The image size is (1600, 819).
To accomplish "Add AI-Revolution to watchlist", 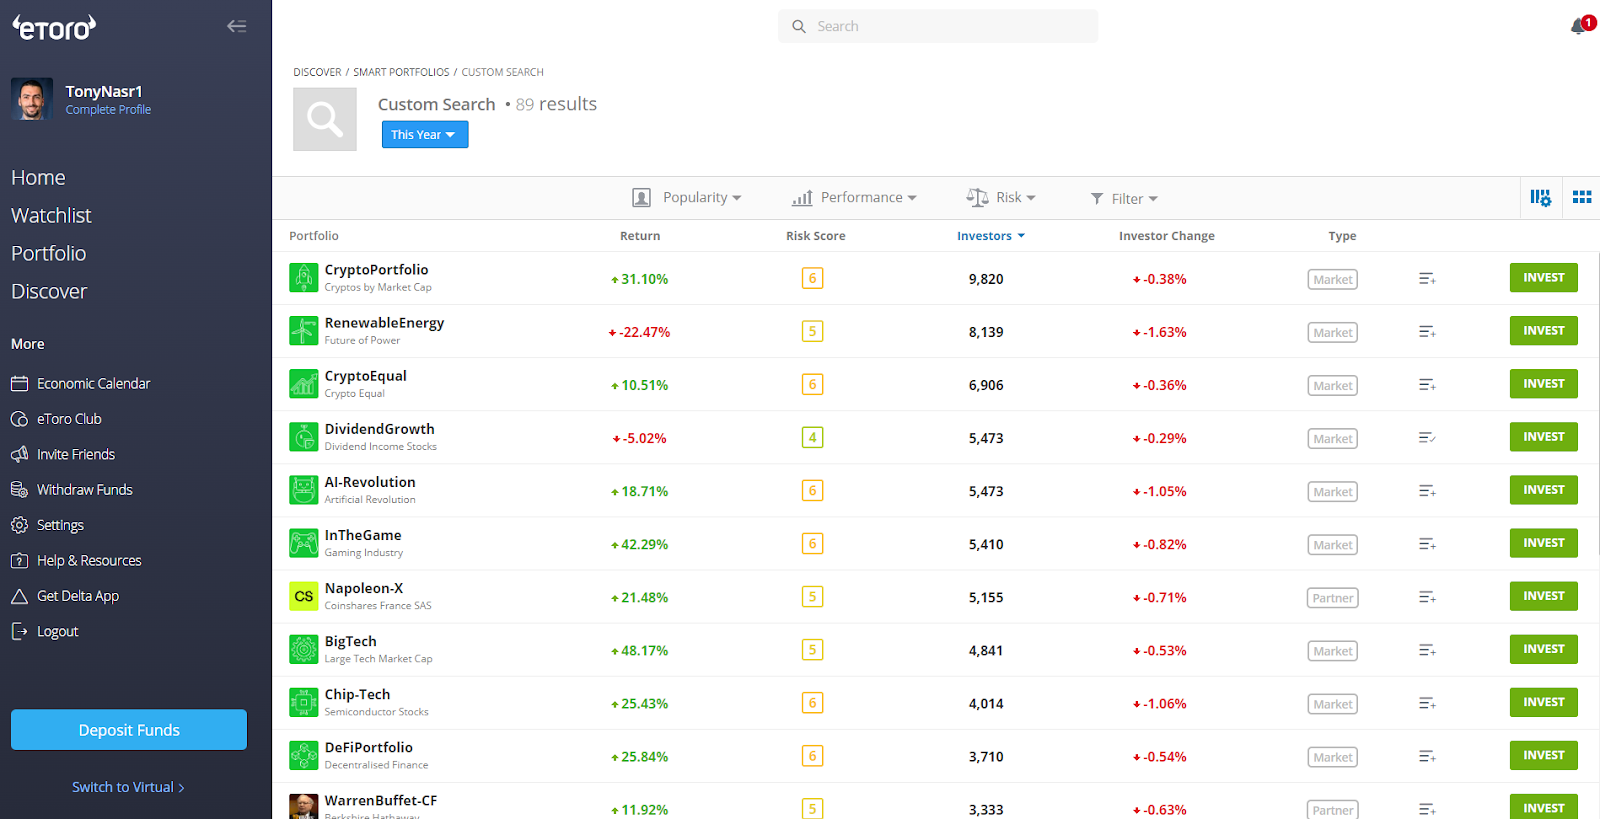I will point(1427,491).
